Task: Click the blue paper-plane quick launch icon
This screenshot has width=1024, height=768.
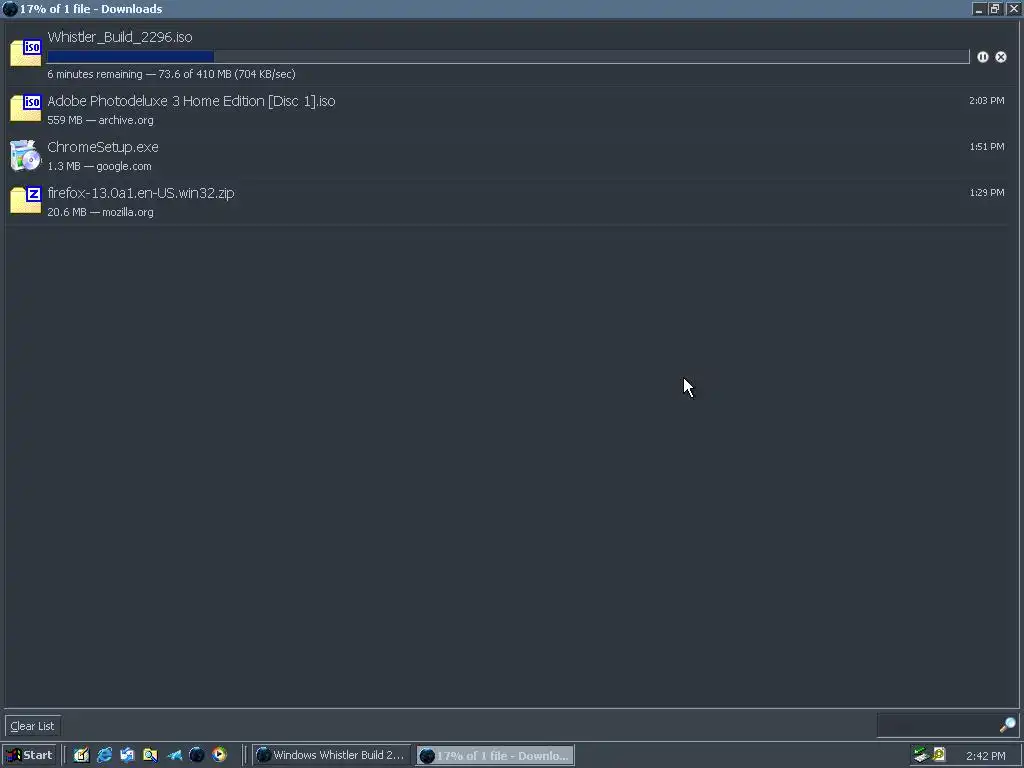Action: coord(174,755)
